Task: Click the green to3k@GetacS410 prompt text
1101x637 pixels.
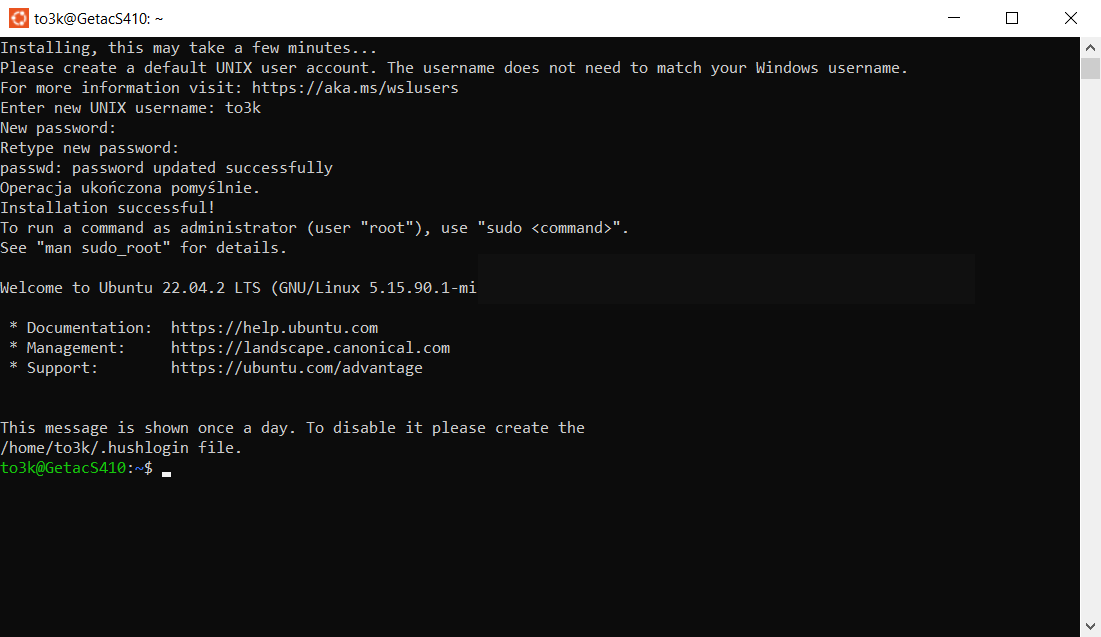Action: pos(63,468)
